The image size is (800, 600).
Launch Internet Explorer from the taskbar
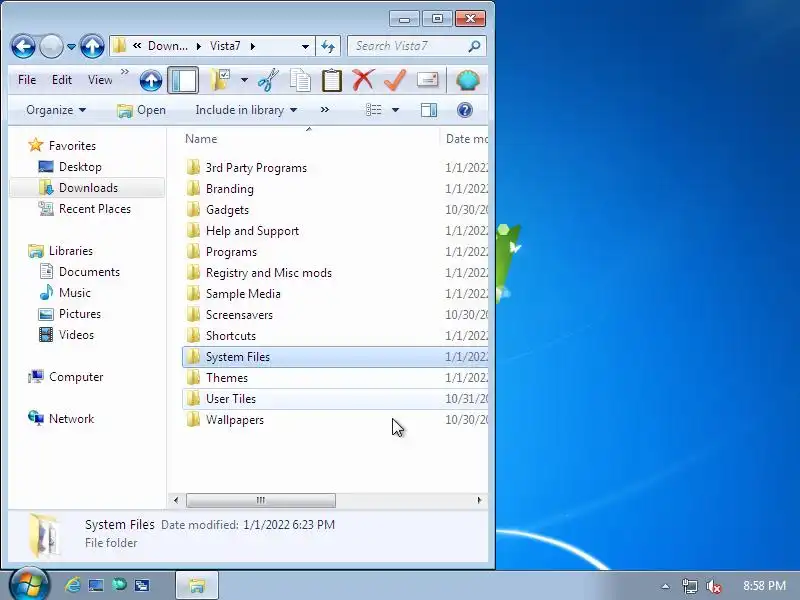pyautogui.click(x=73, y=585)
